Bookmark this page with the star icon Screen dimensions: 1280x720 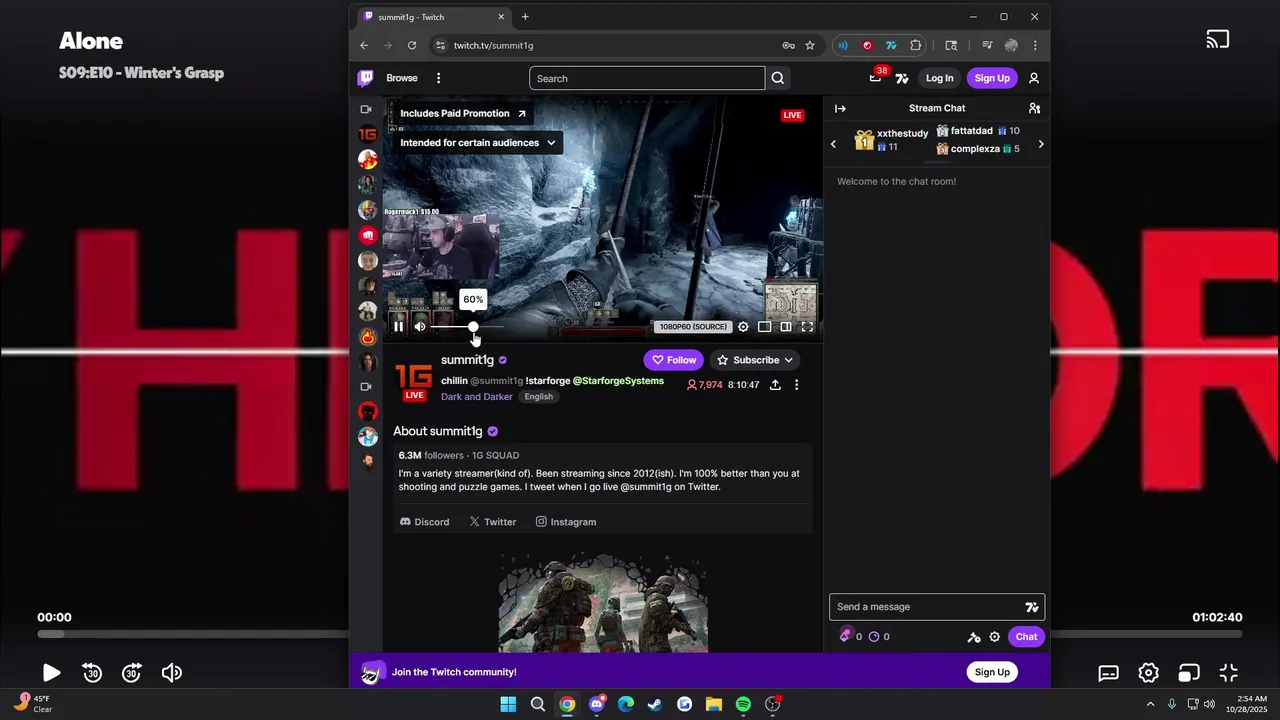810,45
